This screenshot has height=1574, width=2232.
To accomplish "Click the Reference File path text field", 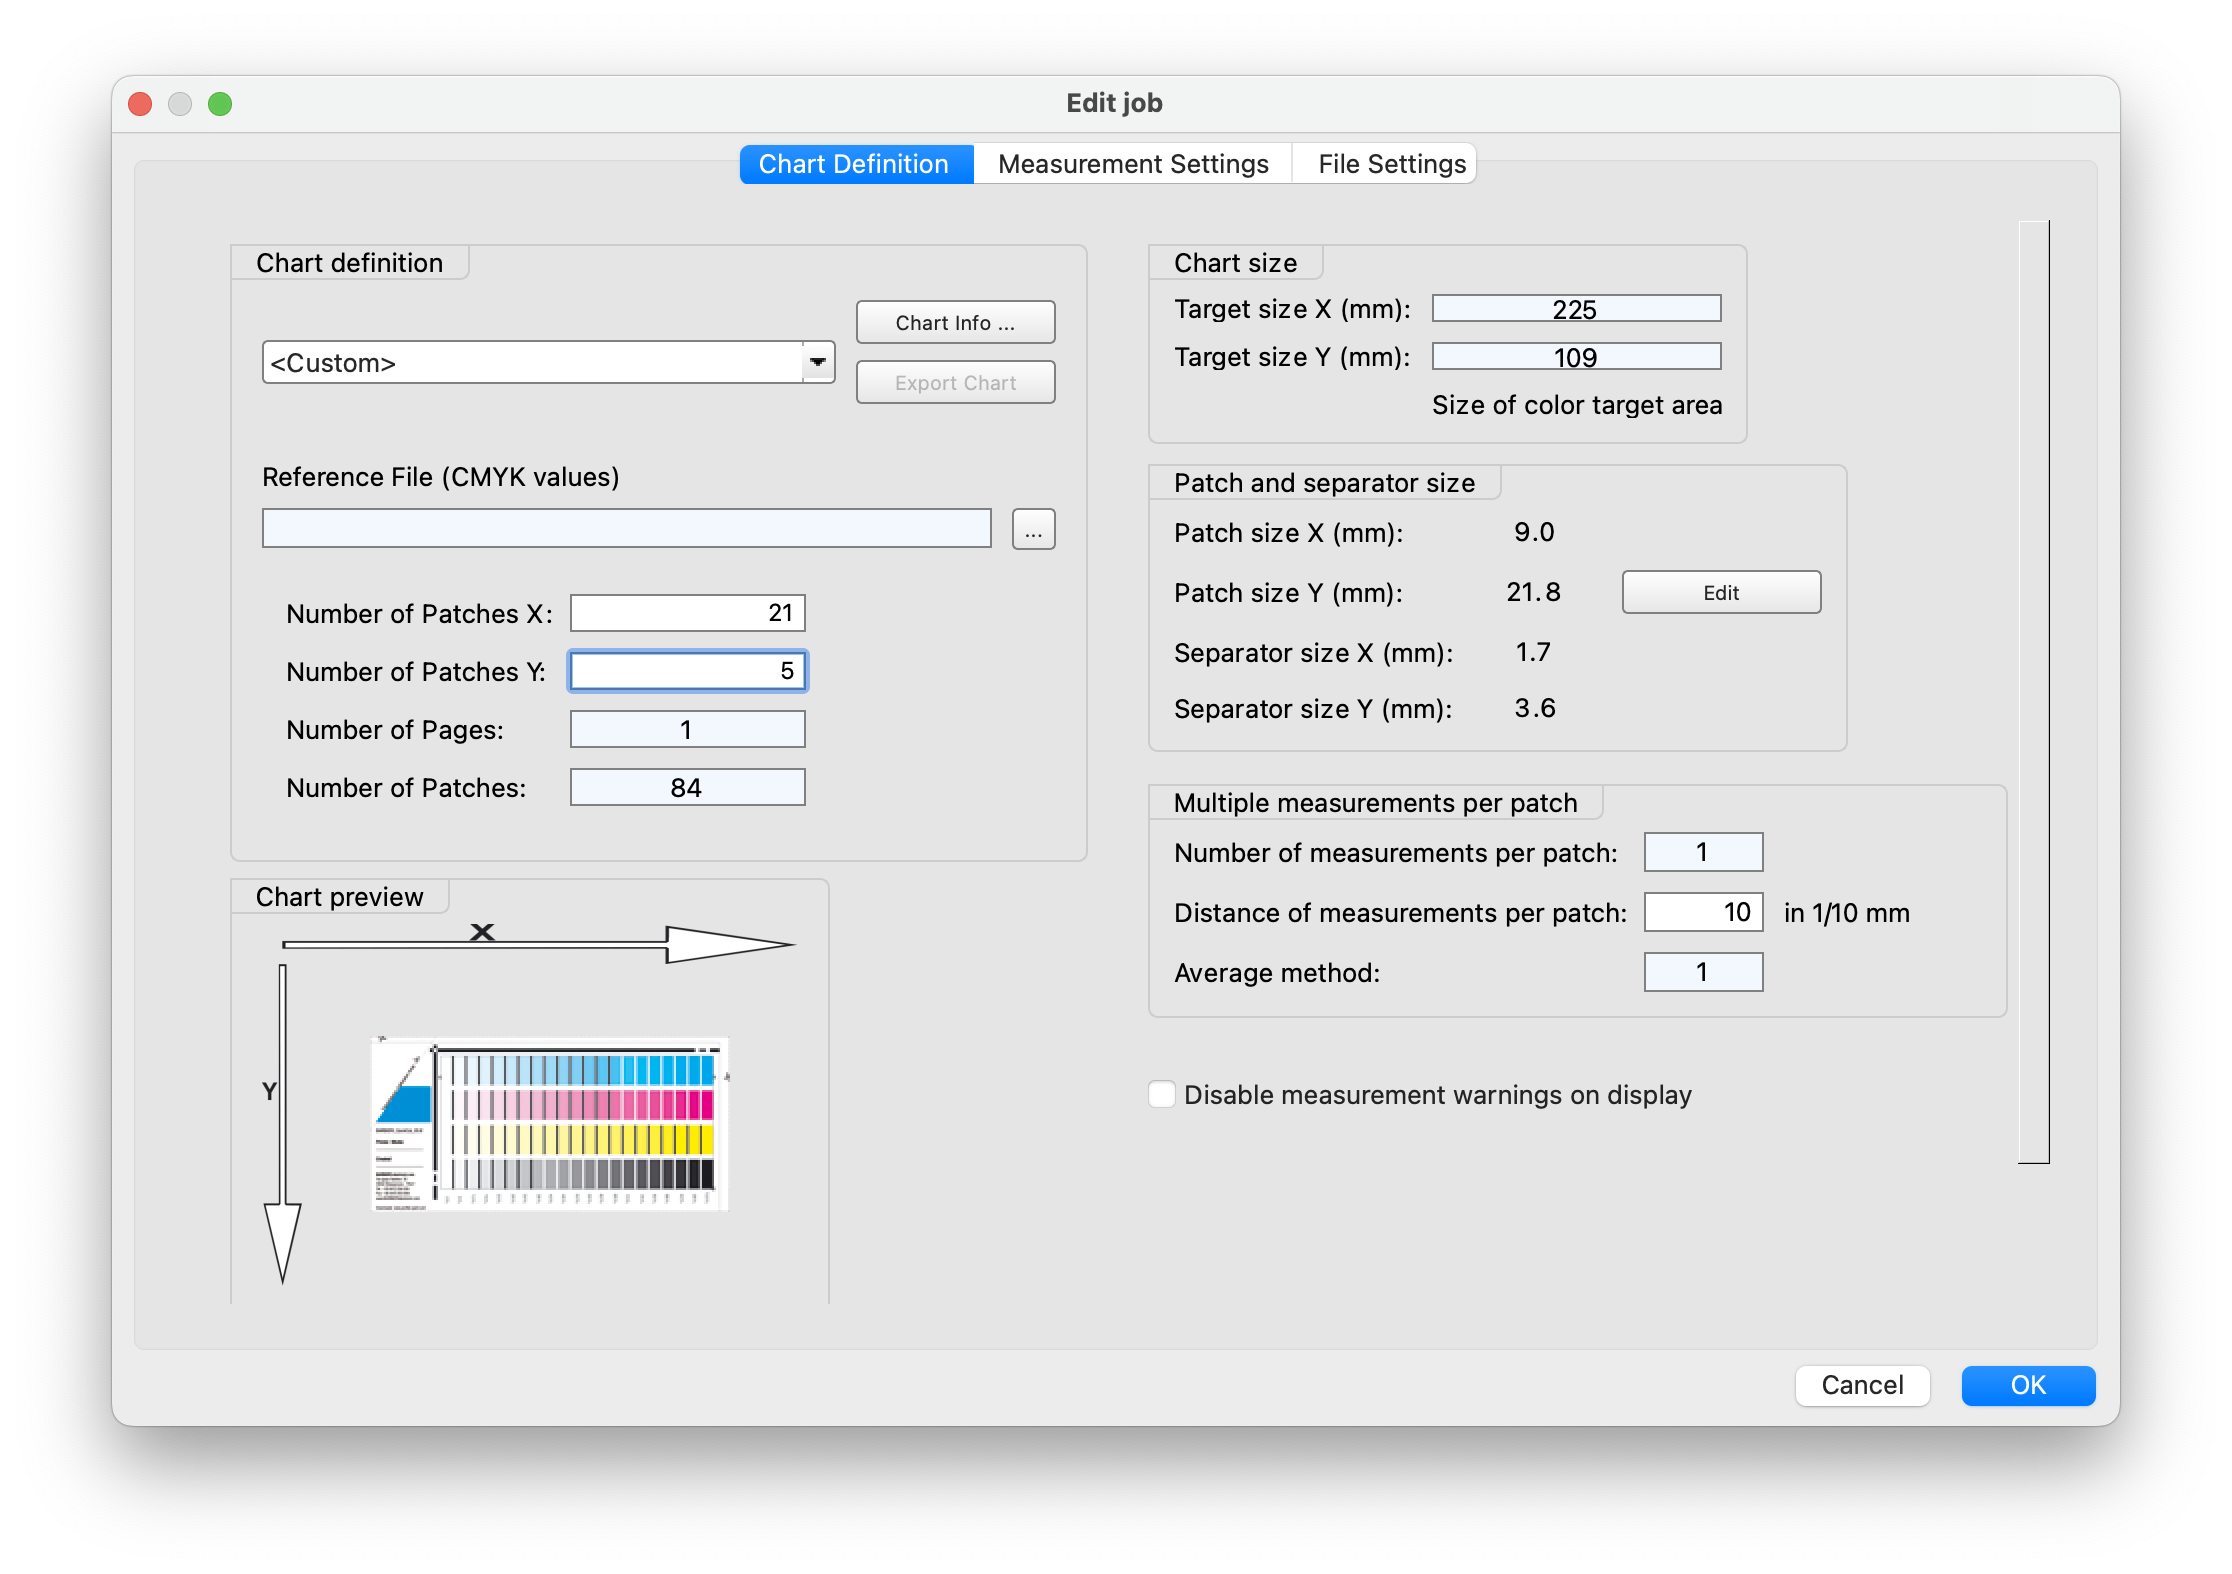I will click(x=626, y=528).
